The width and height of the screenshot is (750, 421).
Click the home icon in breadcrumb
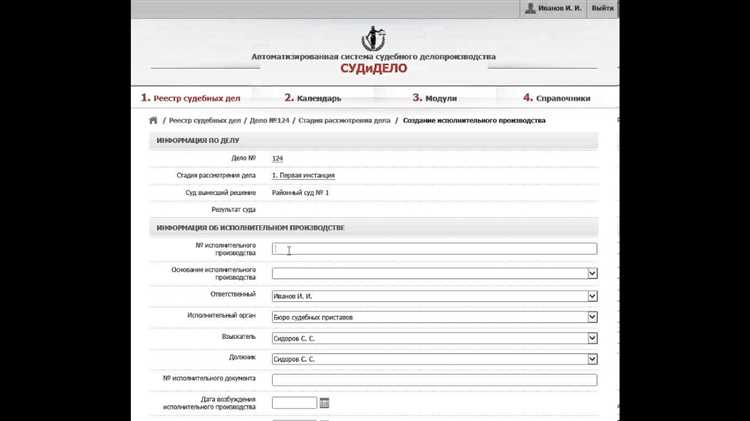pyautogui.click(x=153, y=121)
